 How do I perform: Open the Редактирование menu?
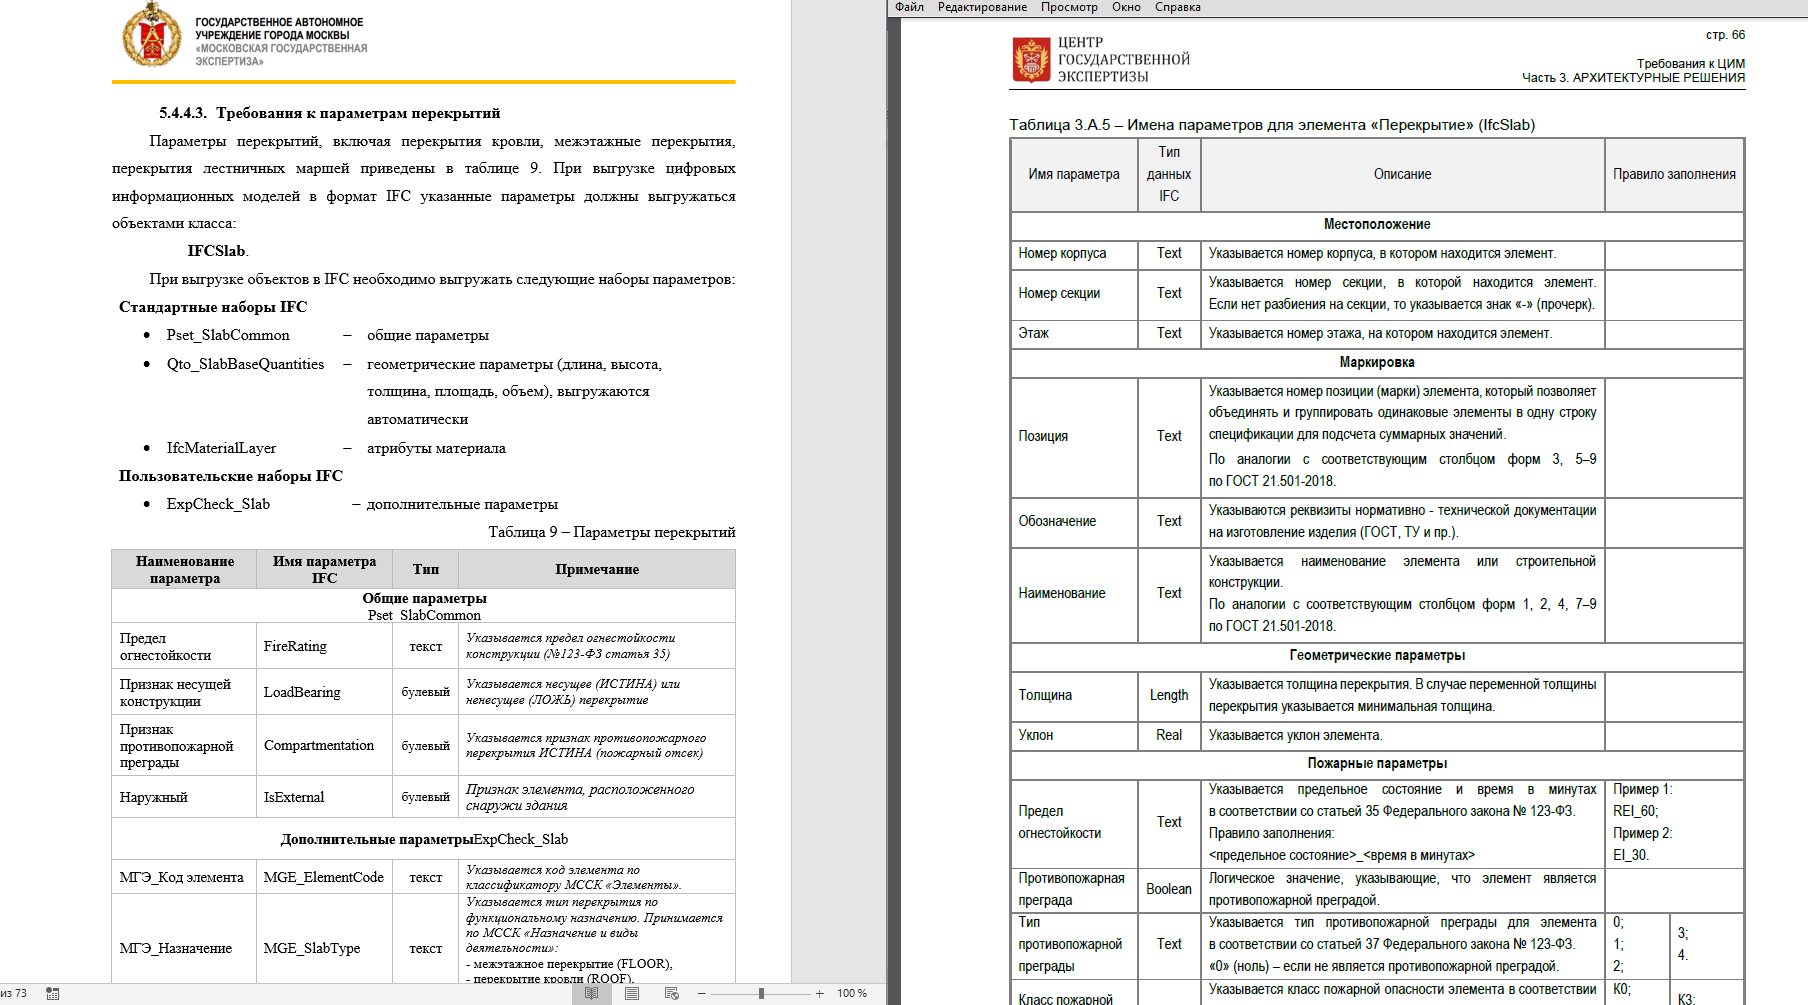[982, 7]
